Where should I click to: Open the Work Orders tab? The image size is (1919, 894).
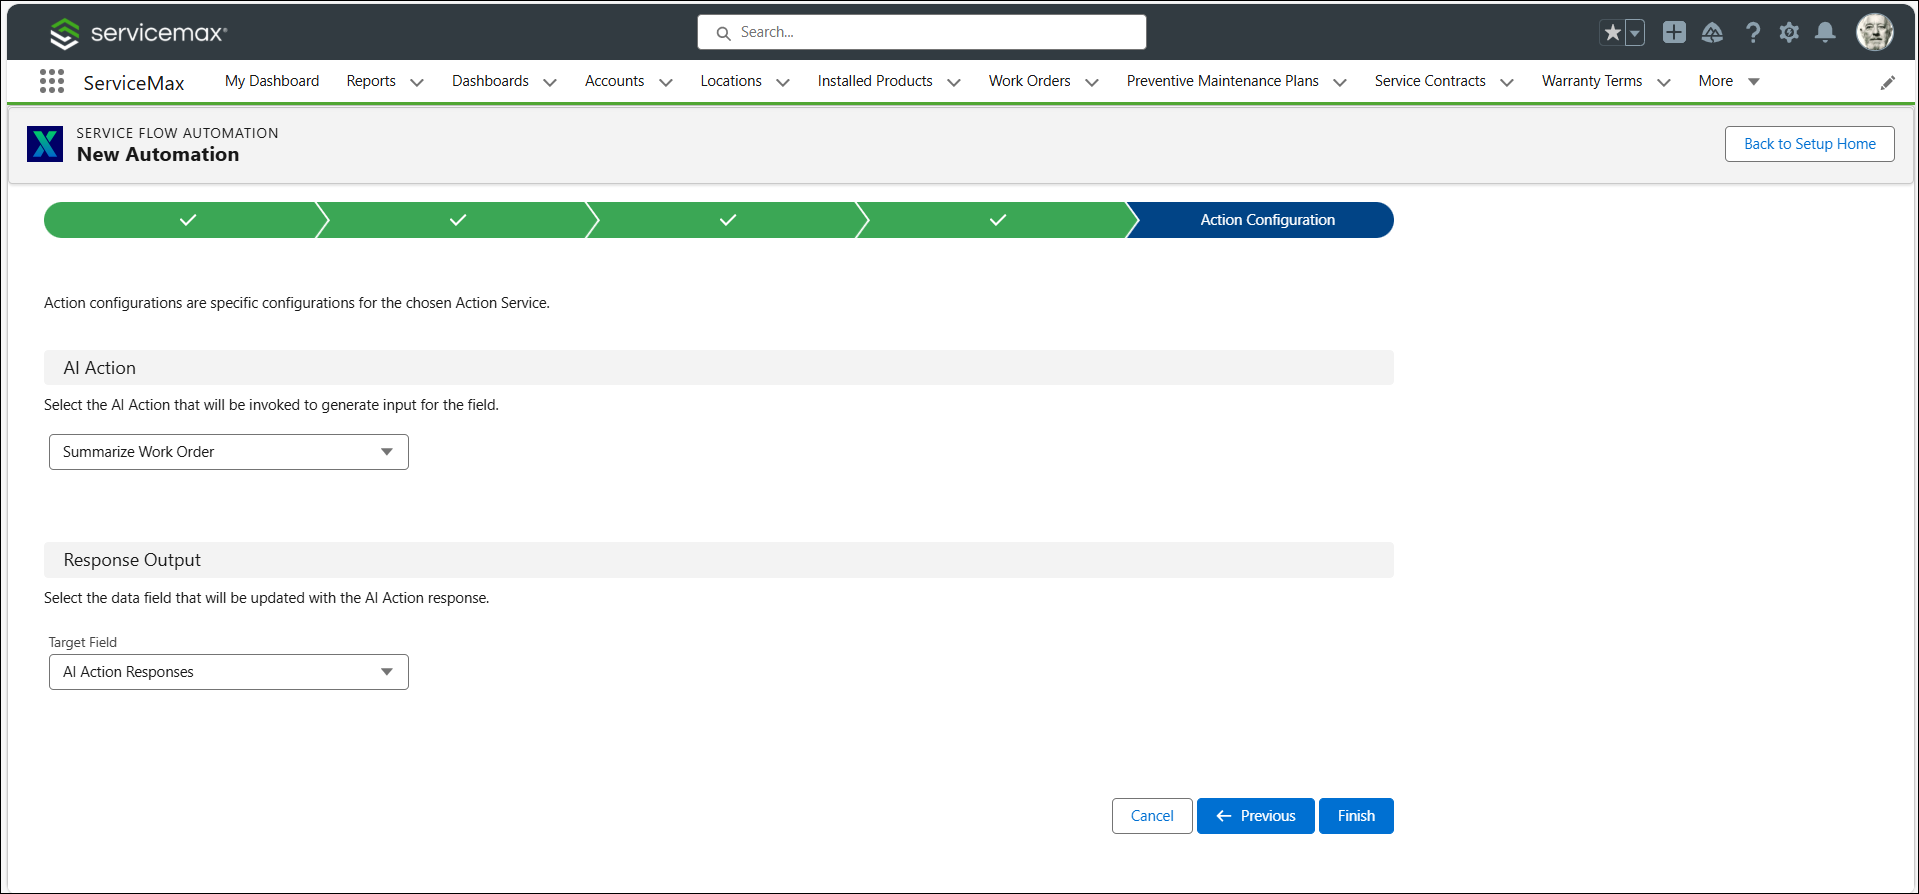tap(1029, 81)
